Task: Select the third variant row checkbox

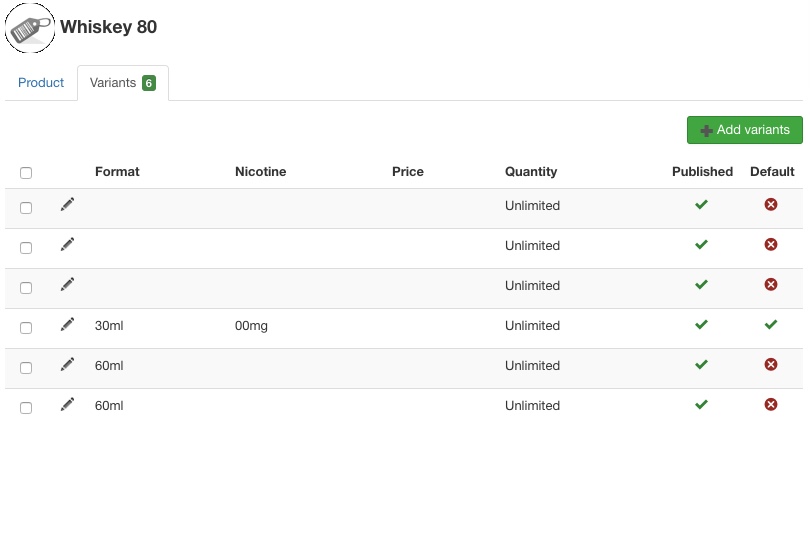Action: click(x=26, y=288)
